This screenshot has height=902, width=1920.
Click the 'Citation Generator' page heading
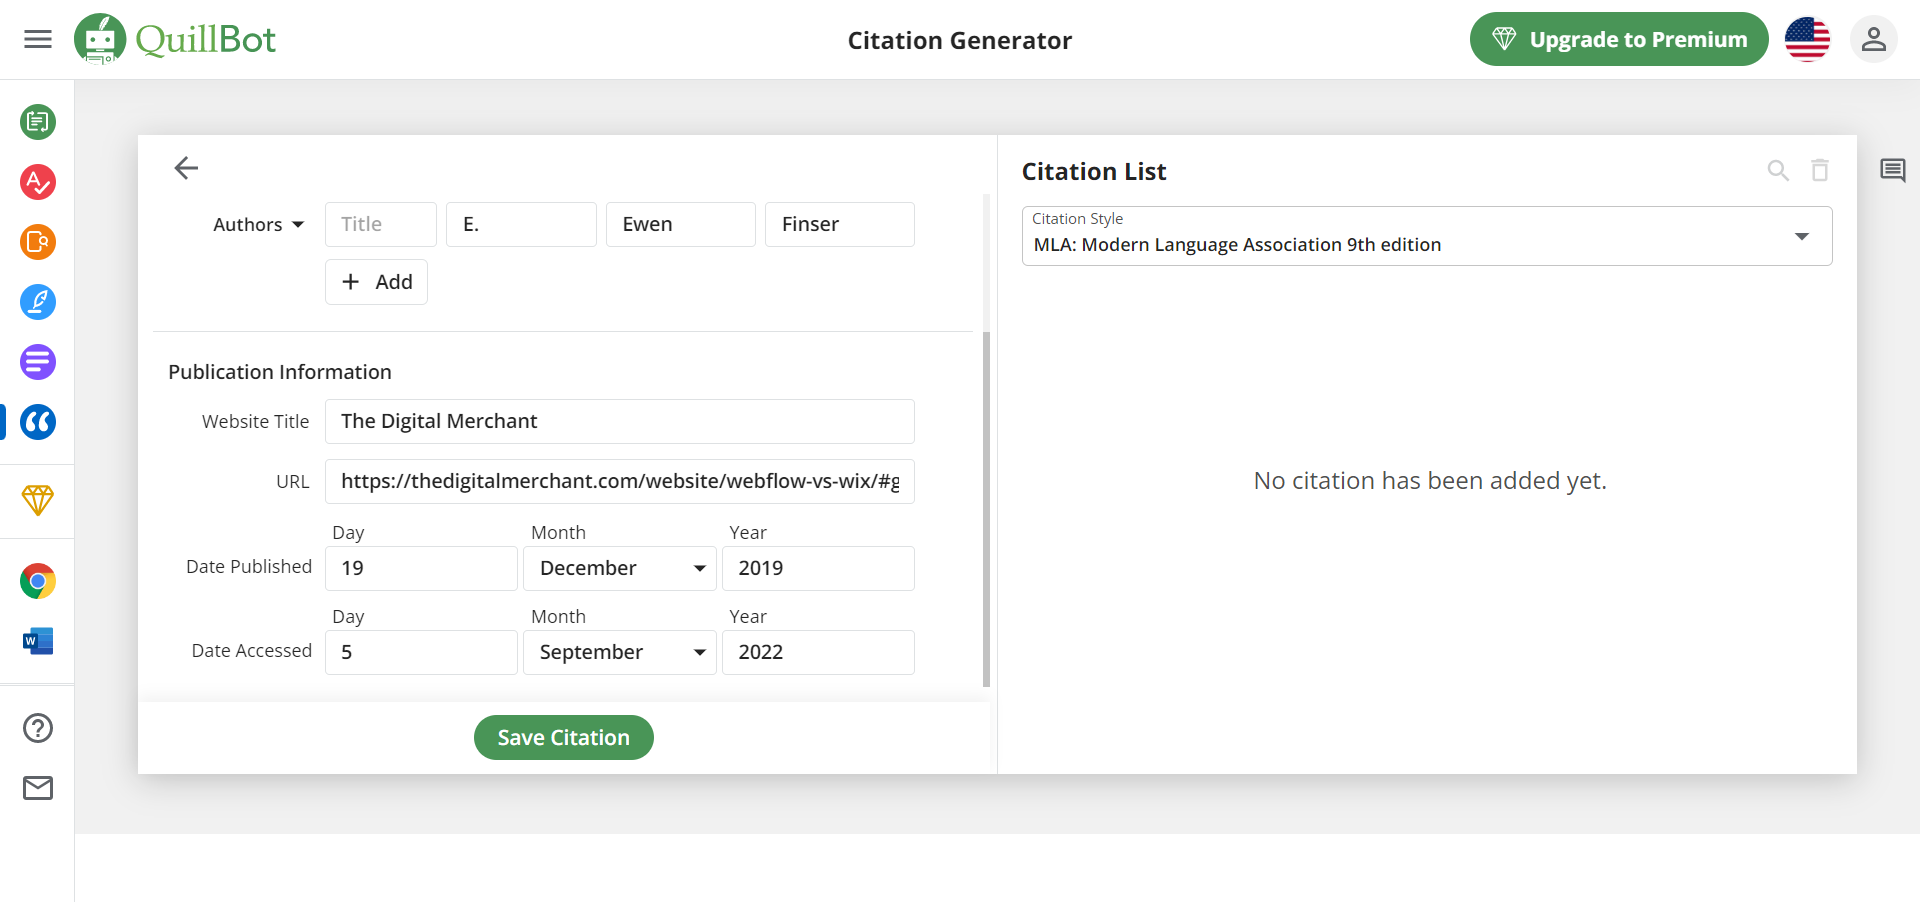960,40
